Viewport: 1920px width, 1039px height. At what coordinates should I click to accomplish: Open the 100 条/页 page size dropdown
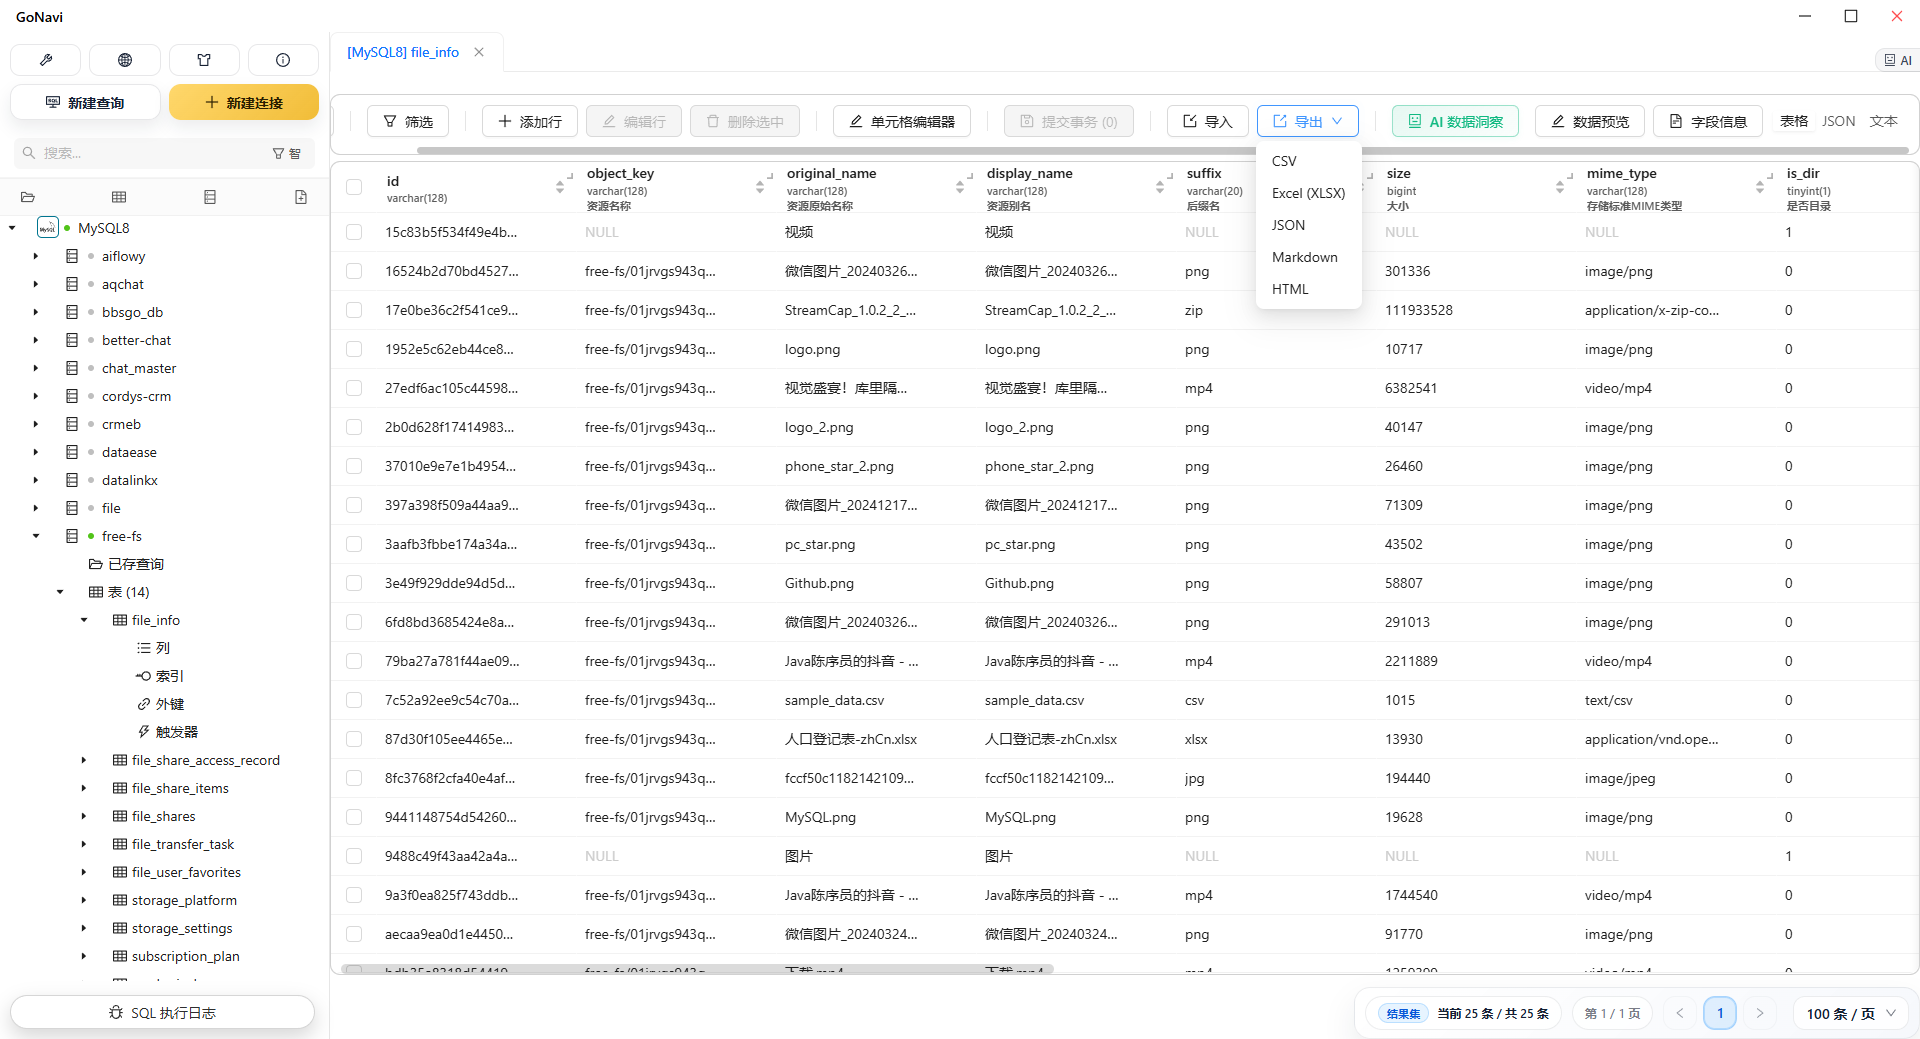point(1850,1013)
